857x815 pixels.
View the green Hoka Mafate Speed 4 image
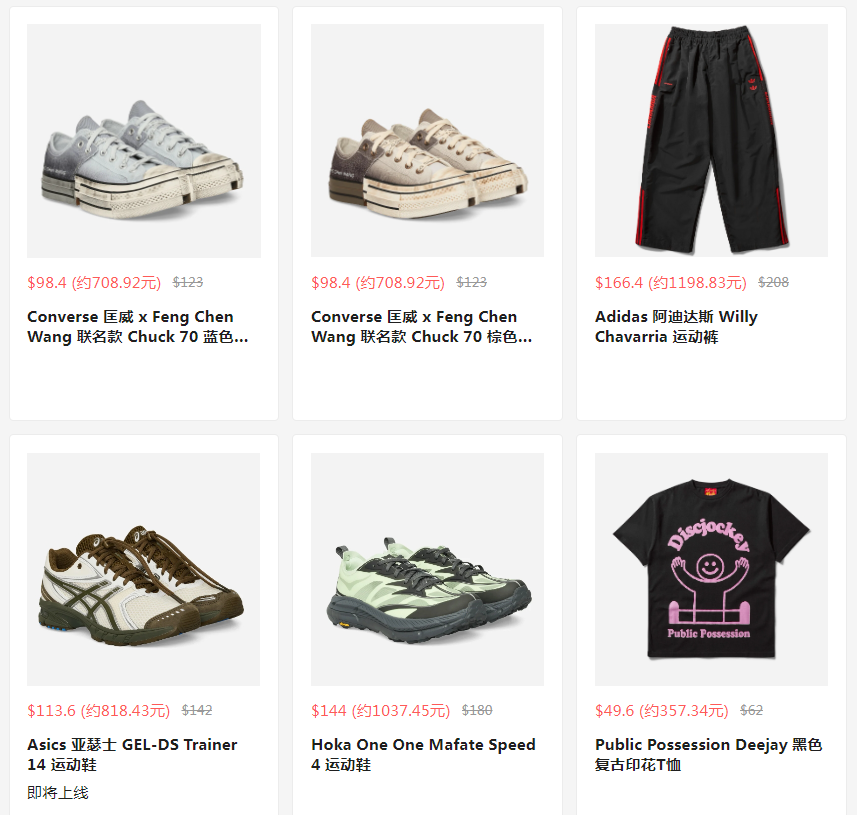pyautogui.click(x=427, y=569)
